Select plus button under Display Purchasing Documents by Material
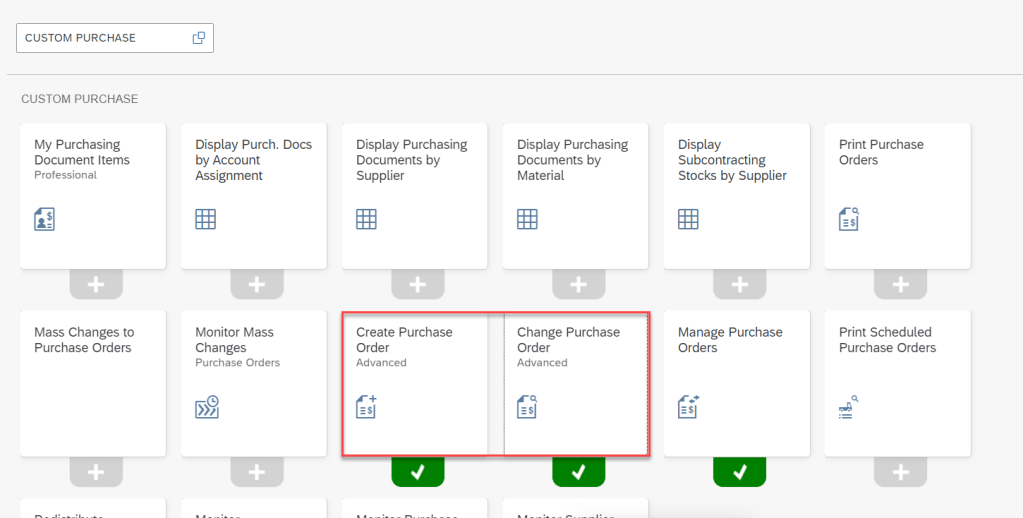Screen dimensions: 1023x518 pyautogui.click(x=578, y=285)
